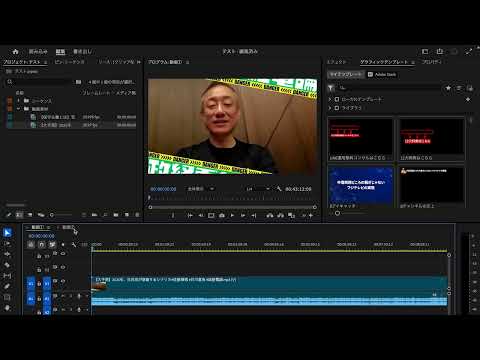Switch to the エフェクト effects tab
Image resolution: width=480 pixels, height=360 pixels.
click(337, 62)
